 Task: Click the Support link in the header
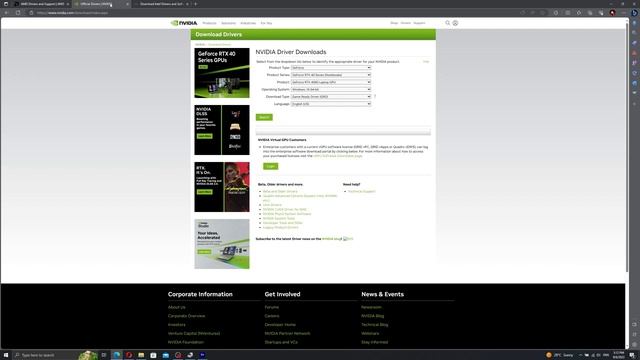pyautogui.click(x=419, y=23)
